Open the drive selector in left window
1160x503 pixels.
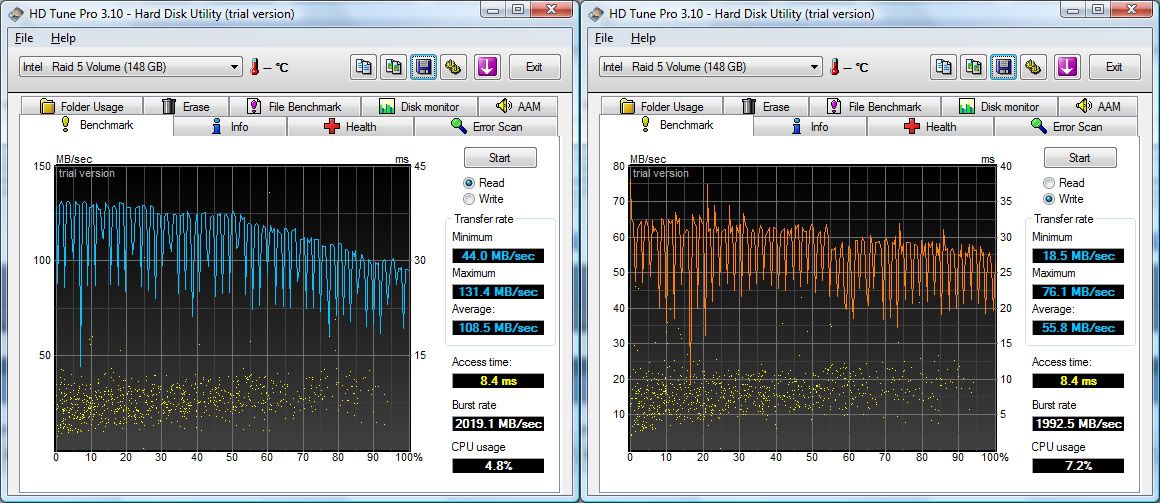[x=130, y=67]
